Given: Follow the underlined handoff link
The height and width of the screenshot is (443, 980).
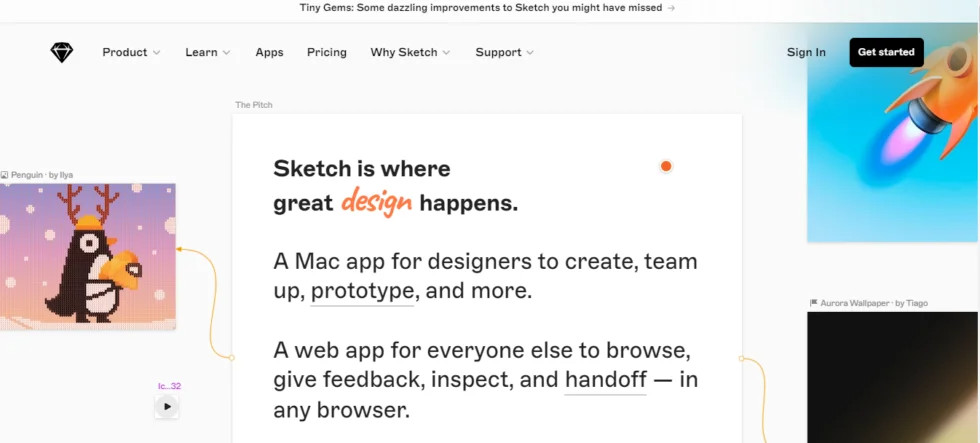Looking at the screenshot, I should 606,380.
